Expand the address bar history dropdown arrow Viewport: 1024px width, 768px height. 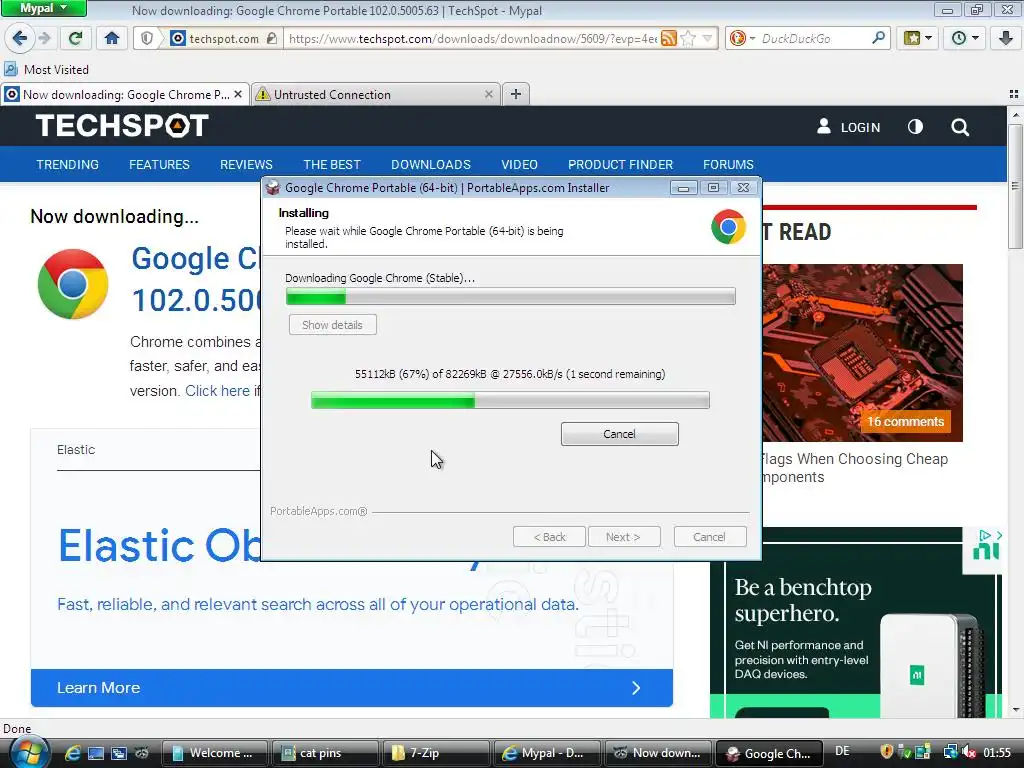707,39
